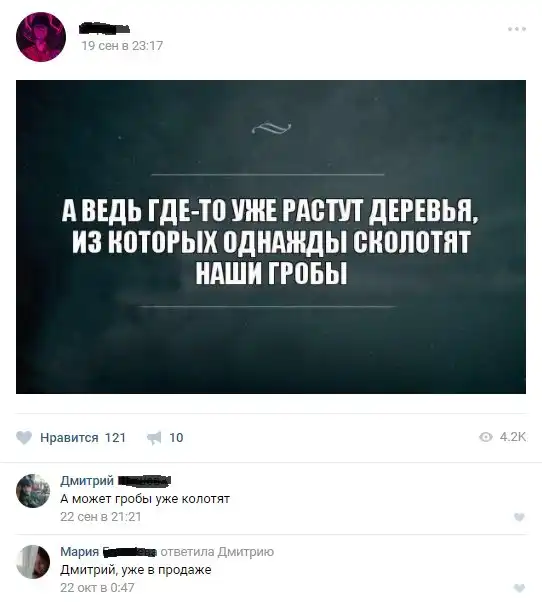The image size is (542, 602).
Task: Open the post author's redacted name link
Action: tap(104, 28)
